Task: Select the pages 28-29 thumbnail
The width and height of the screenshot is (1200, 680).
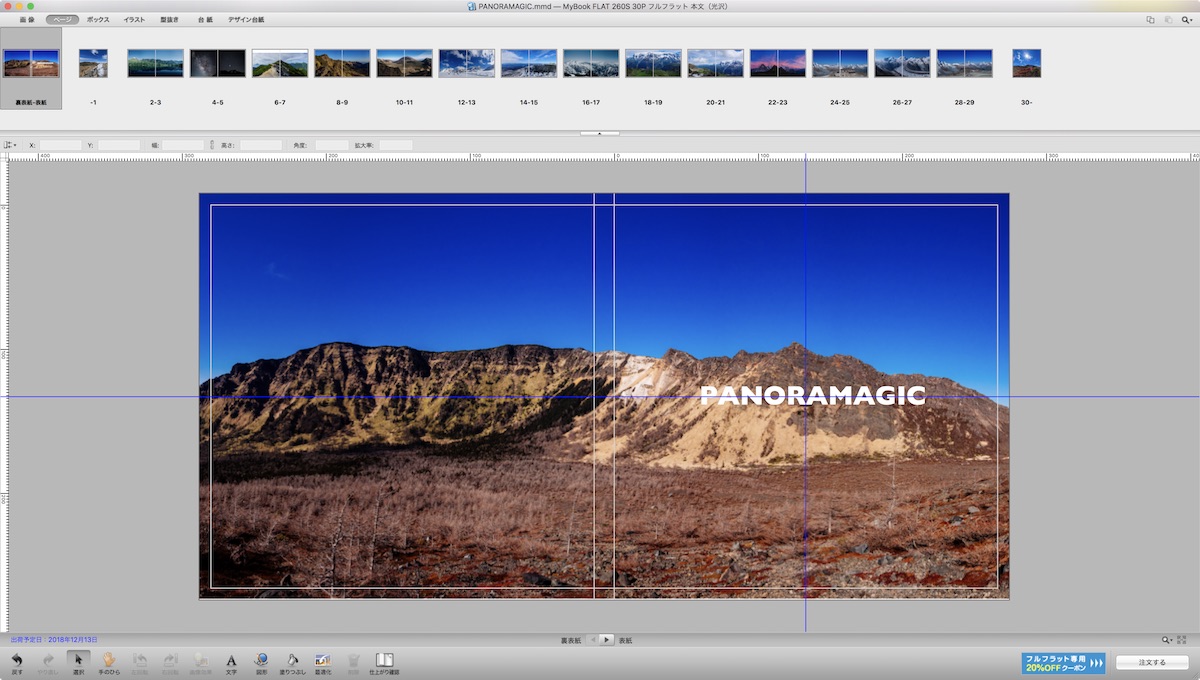Action: pyautogui.click(x=964, y=64)
